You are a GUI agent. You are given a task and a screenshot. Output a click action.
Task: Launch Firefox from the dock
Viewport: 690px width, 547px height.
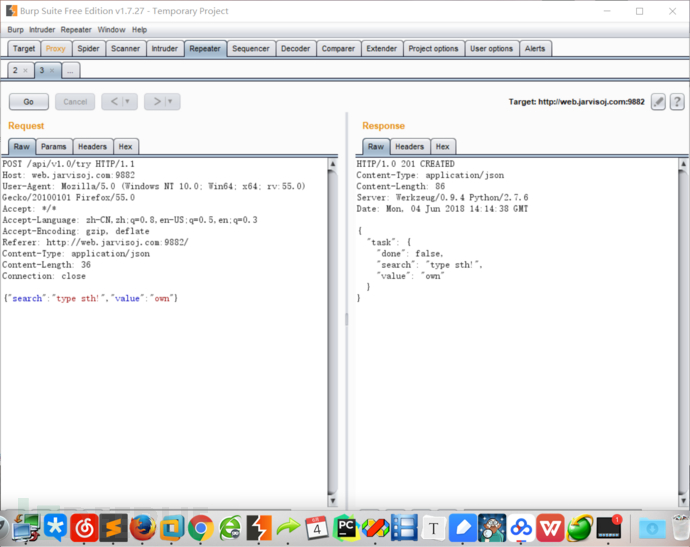[143, 527]
